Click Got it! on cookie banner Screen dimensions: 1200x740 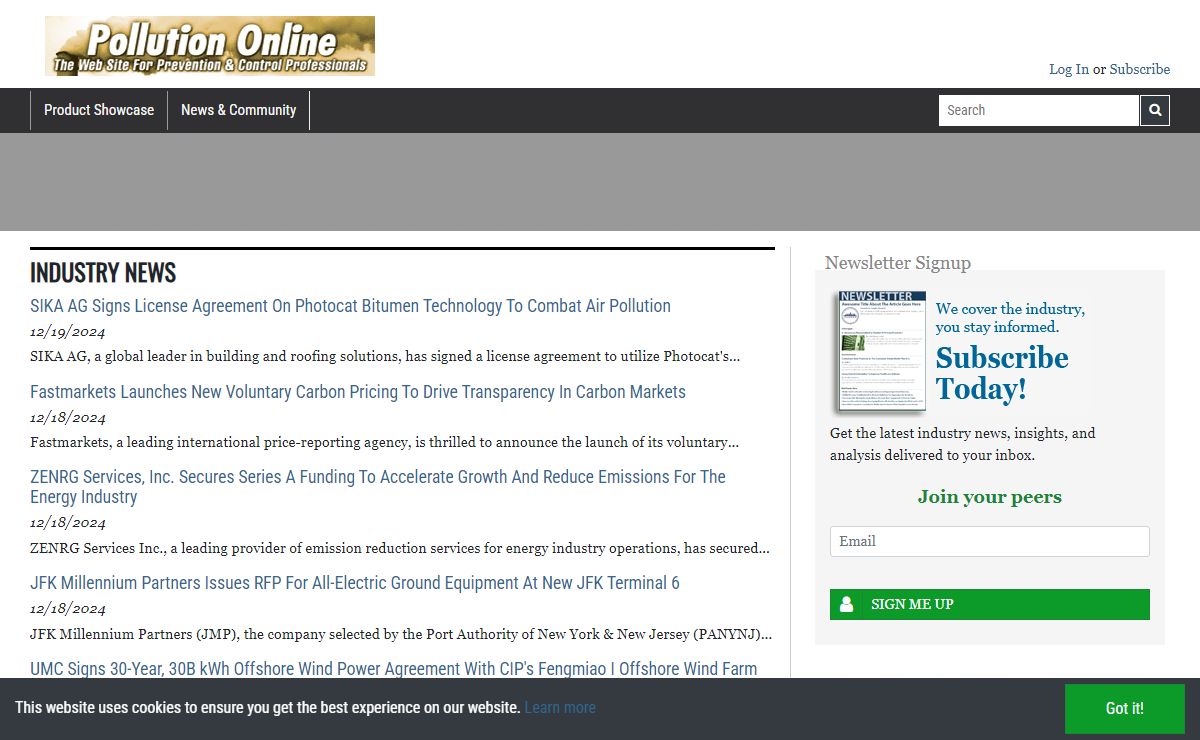pyautogui.click(x=1125, y=708)
